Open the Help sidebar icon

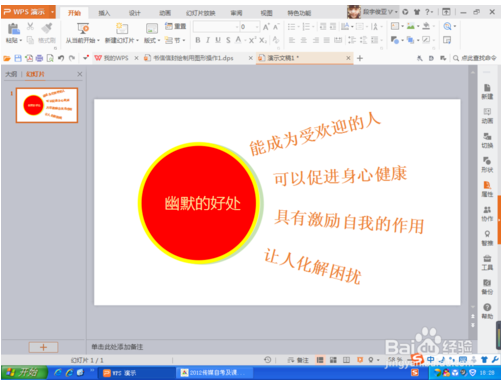(x=487, y=311)
